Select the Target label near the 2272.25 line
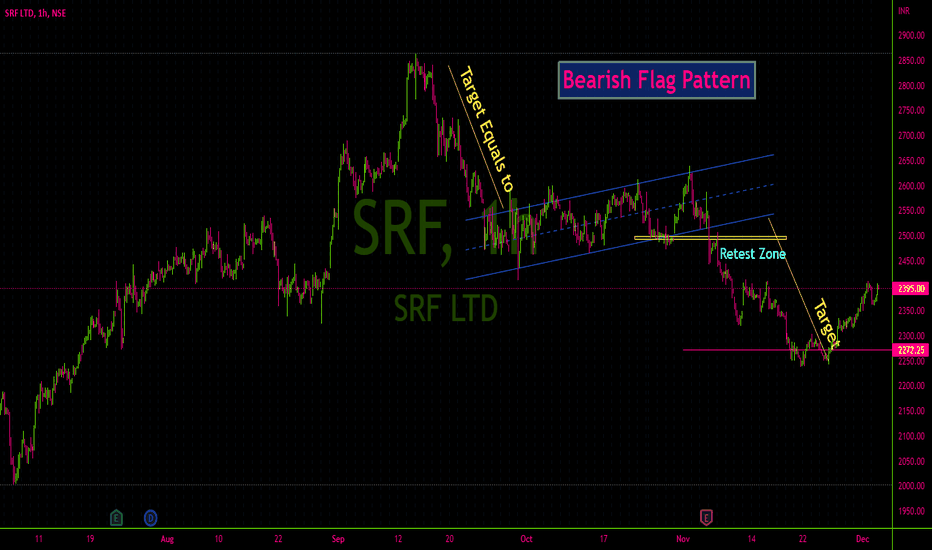 click(827, 323)
